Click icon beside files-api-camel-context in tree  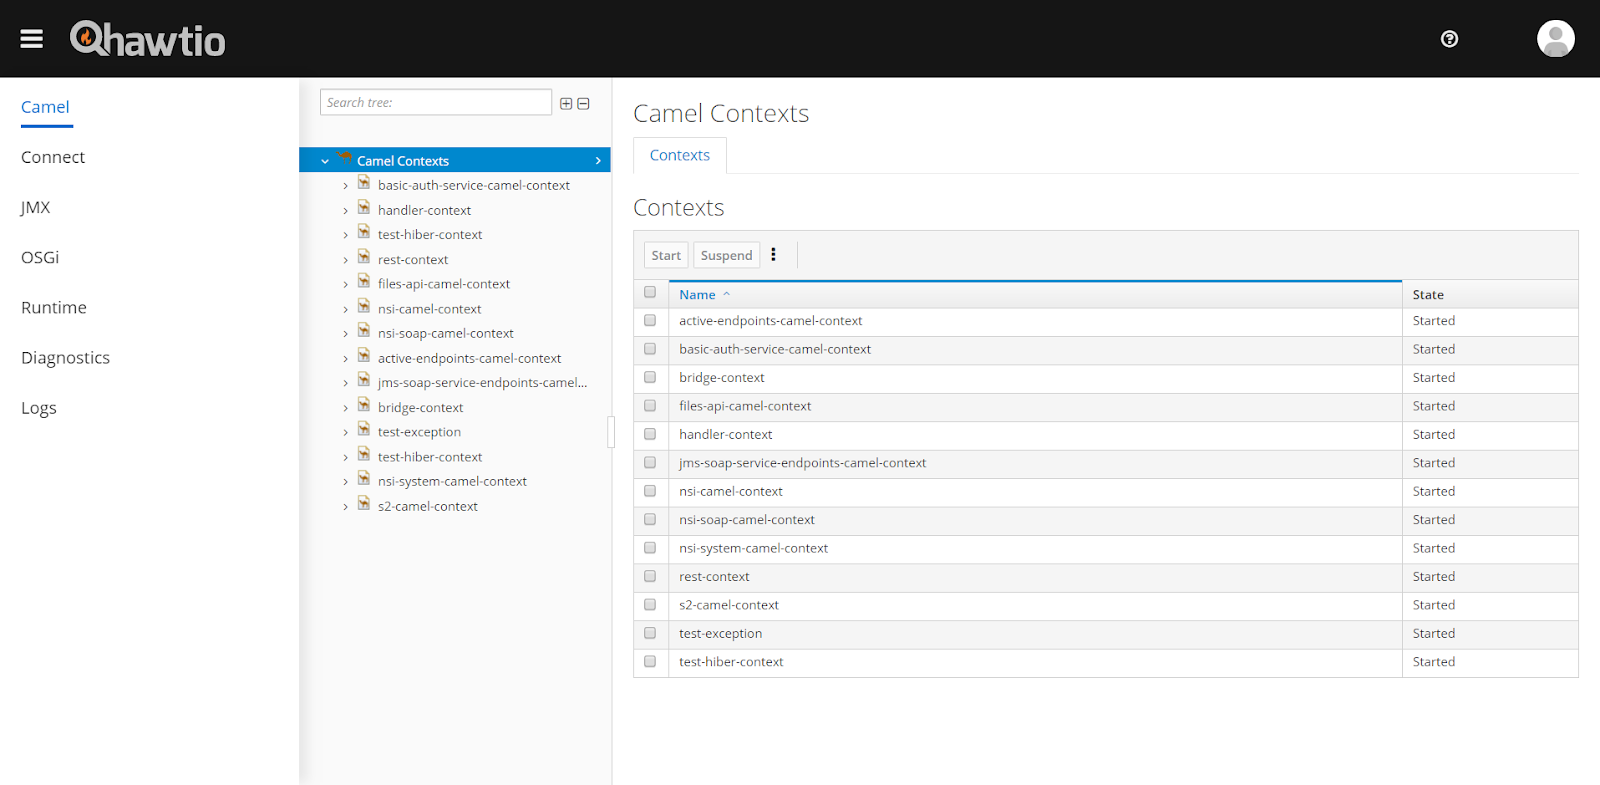[x=364, y=282]
